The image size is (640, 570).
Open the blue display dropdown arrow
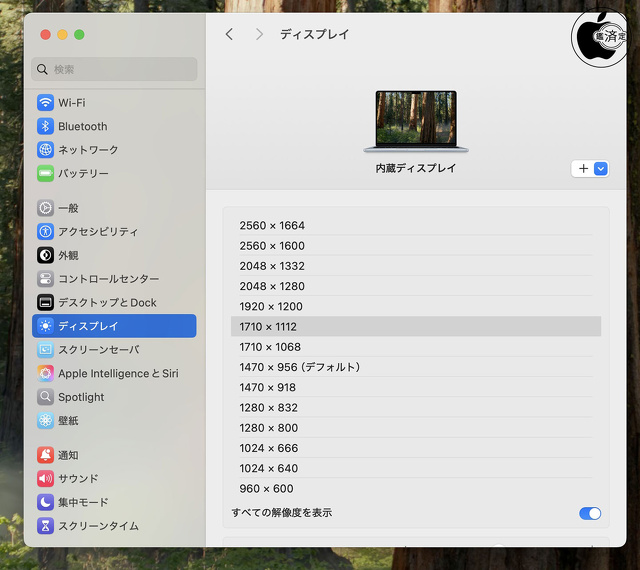(x=601, y=169)
